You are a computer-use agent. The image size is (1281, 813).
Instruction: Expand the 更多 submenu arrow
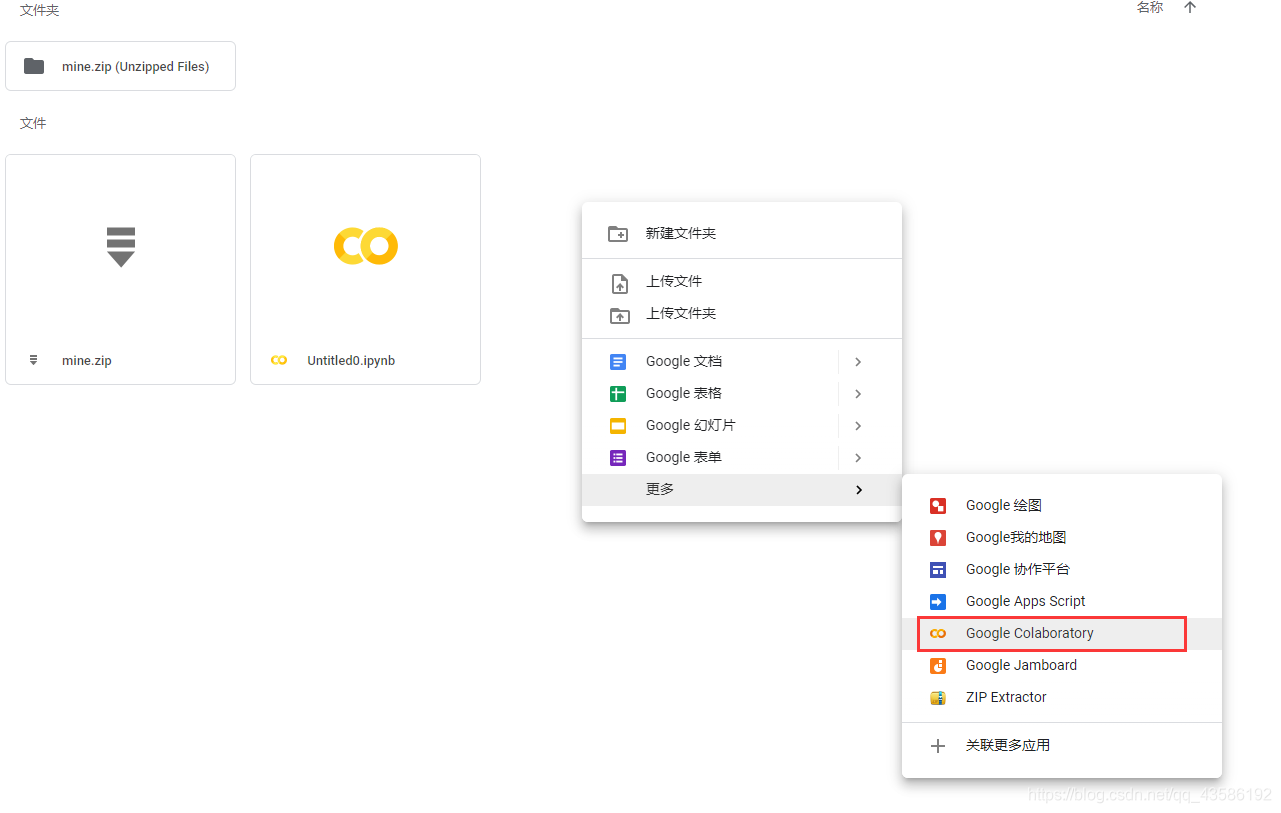(x=858, y=490)
